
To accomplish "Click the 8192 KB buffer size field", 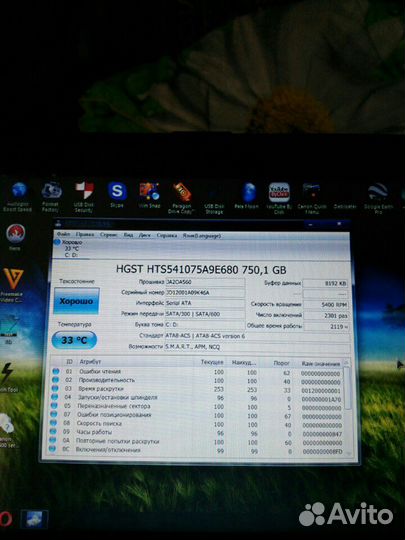I will 325,284.
